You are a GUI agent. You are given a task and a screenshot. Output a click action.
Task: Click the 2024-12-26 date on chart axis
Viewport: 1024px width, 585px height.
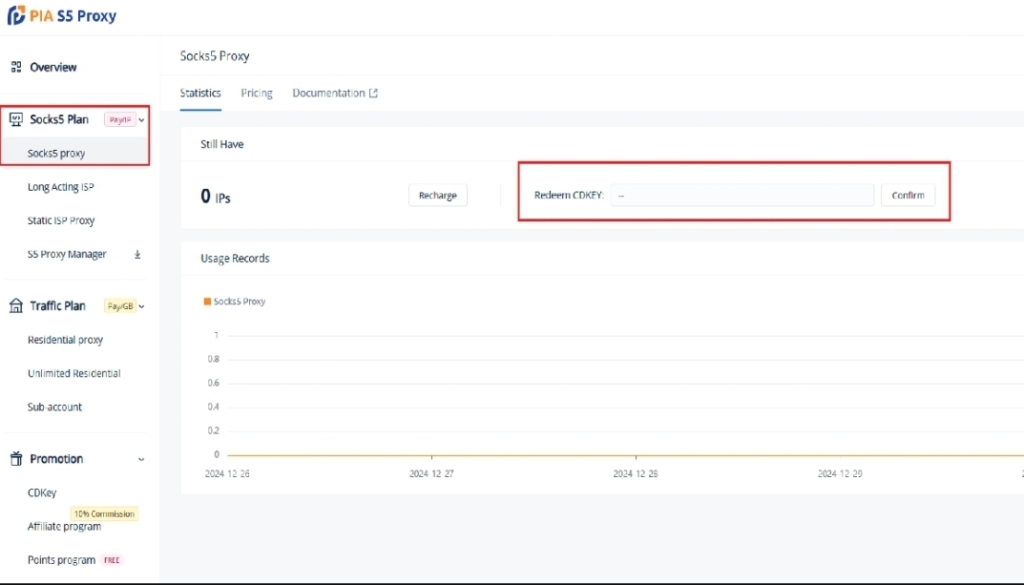point(227,473)
